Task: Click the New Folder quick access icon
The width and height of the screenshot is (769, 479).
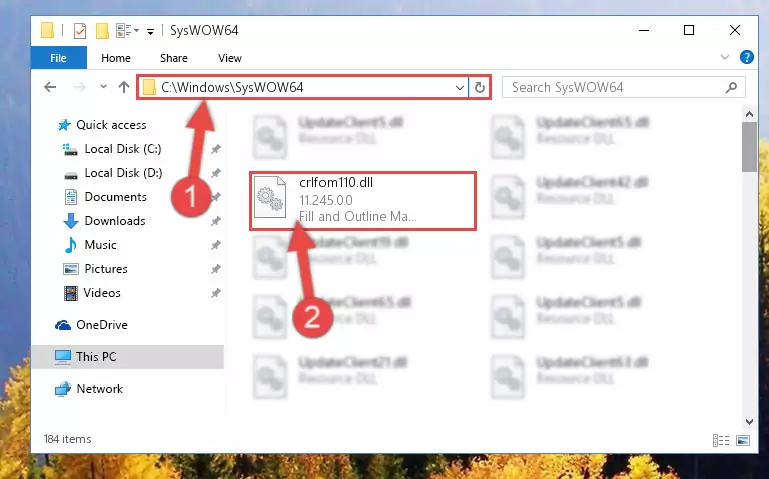Action: tap(102, 31)
